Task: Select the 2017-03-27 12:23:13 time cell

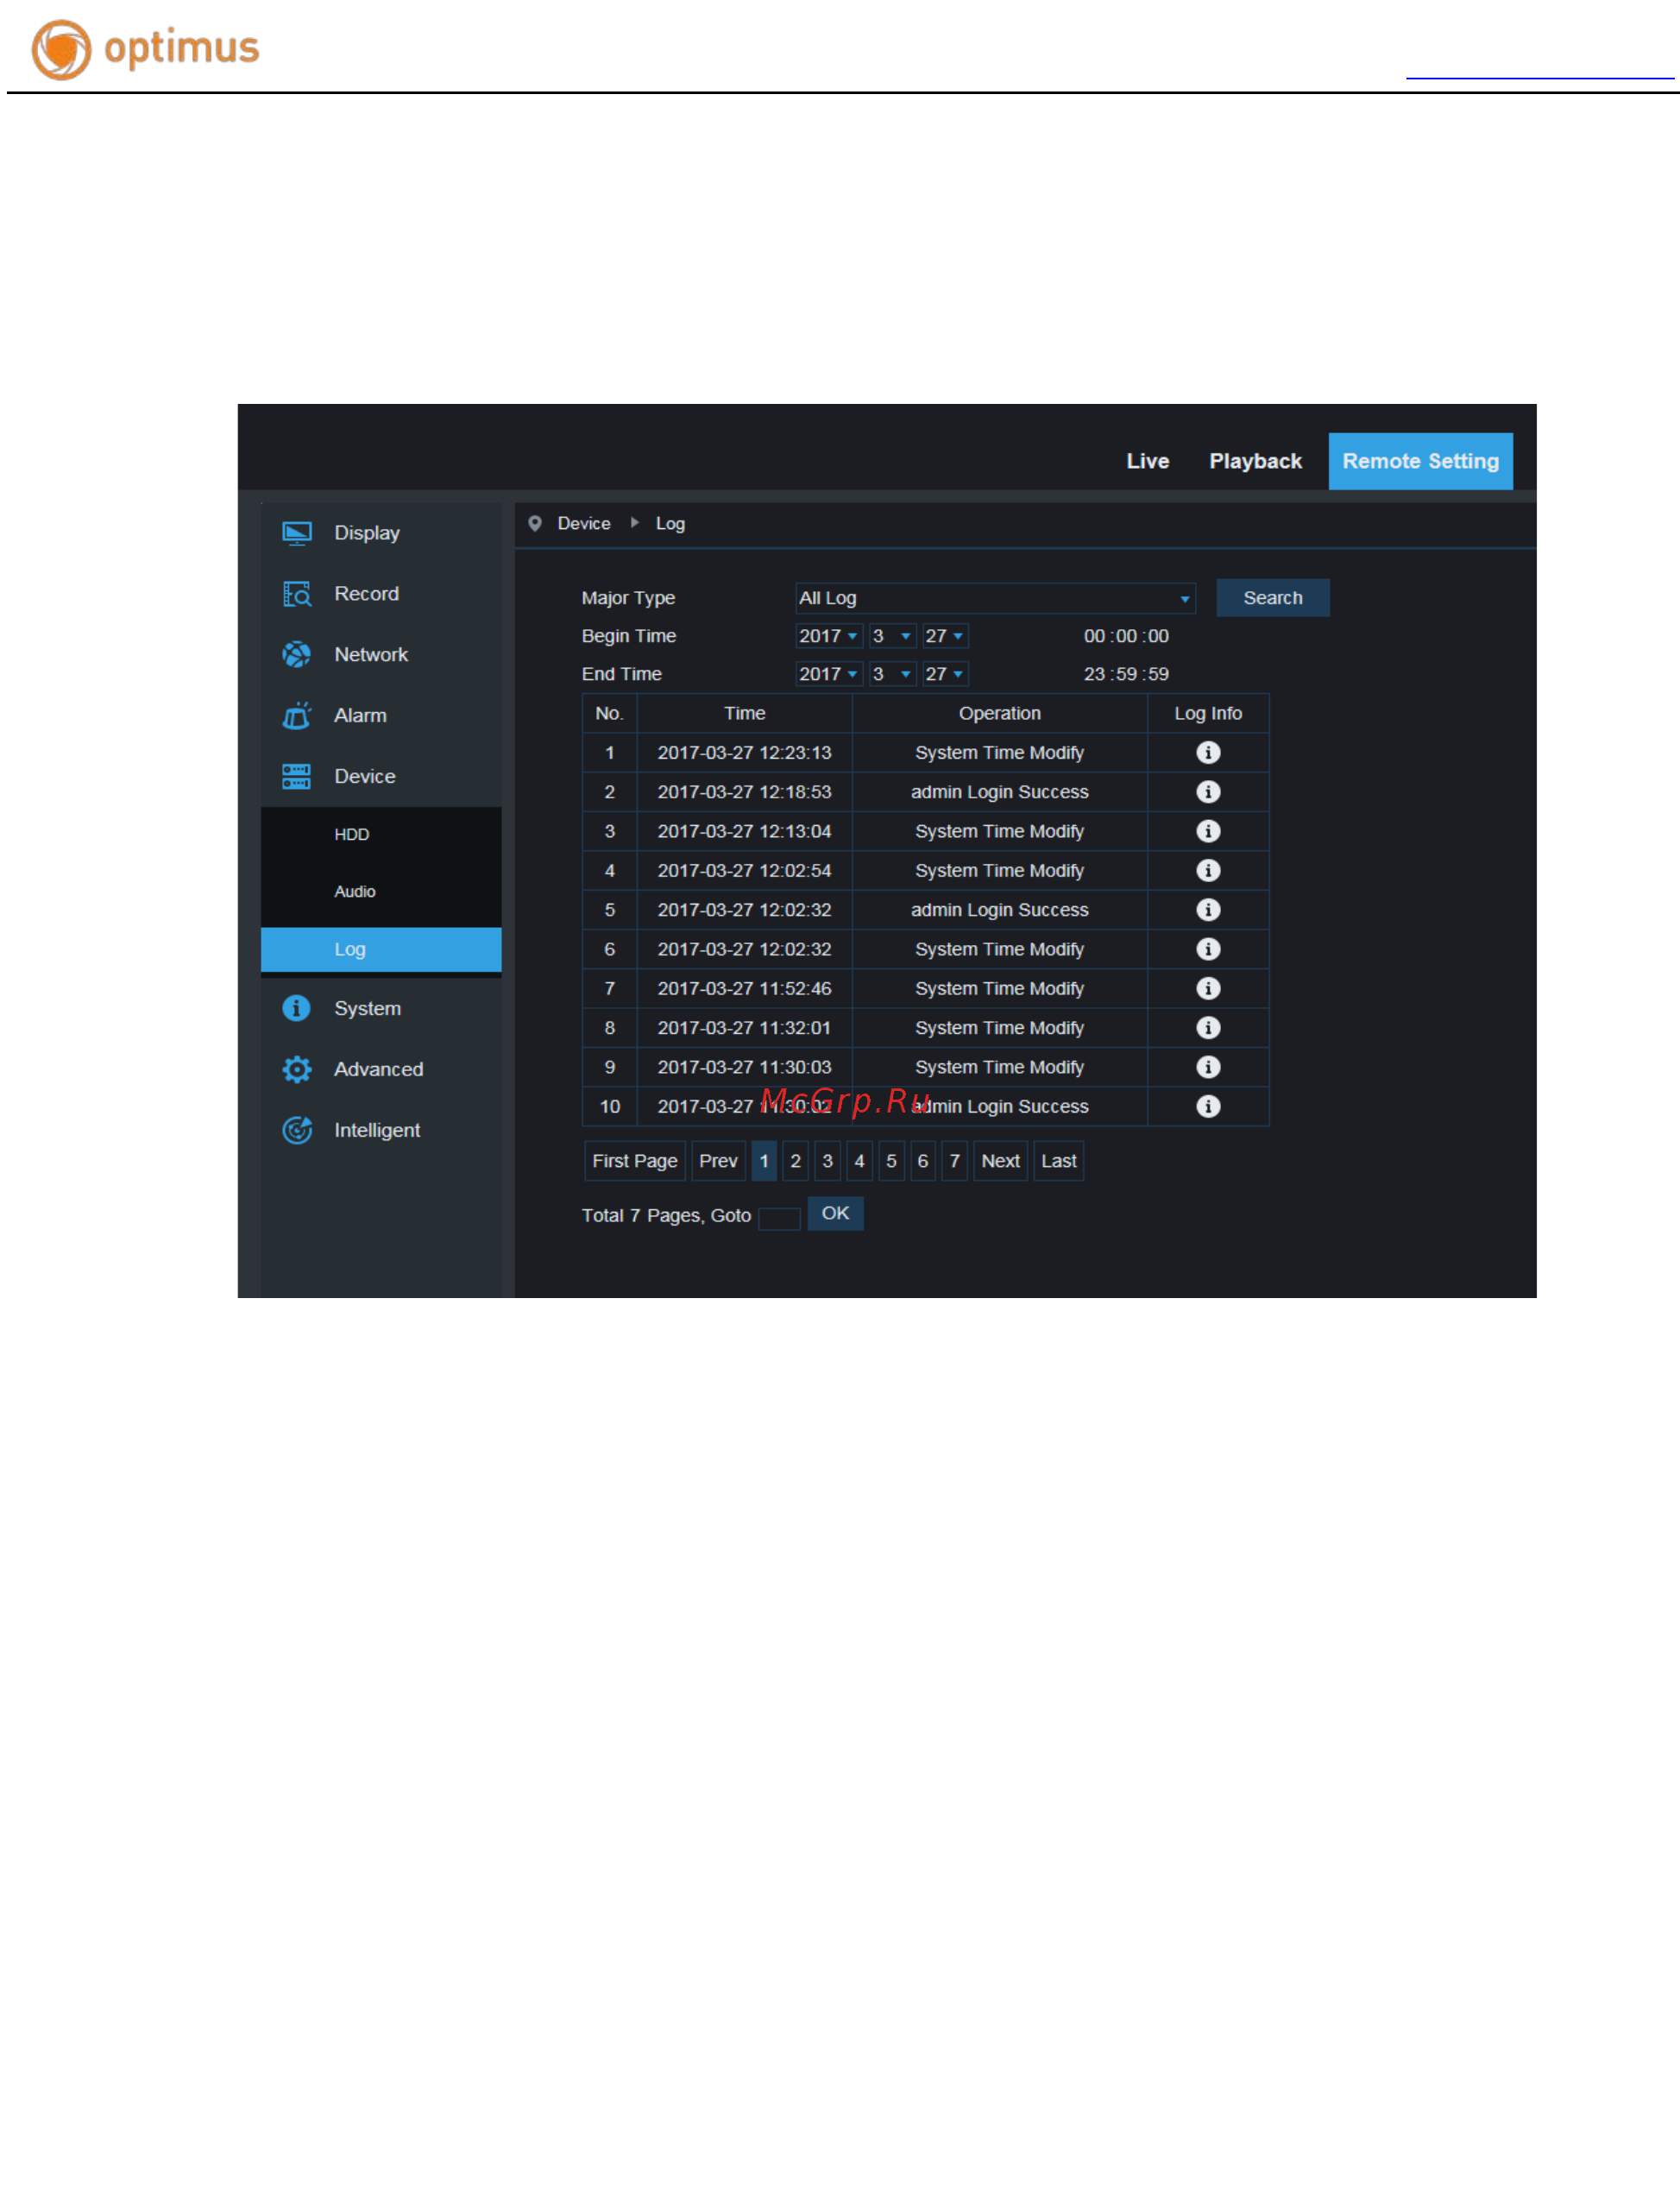Action: pos(744,752)
